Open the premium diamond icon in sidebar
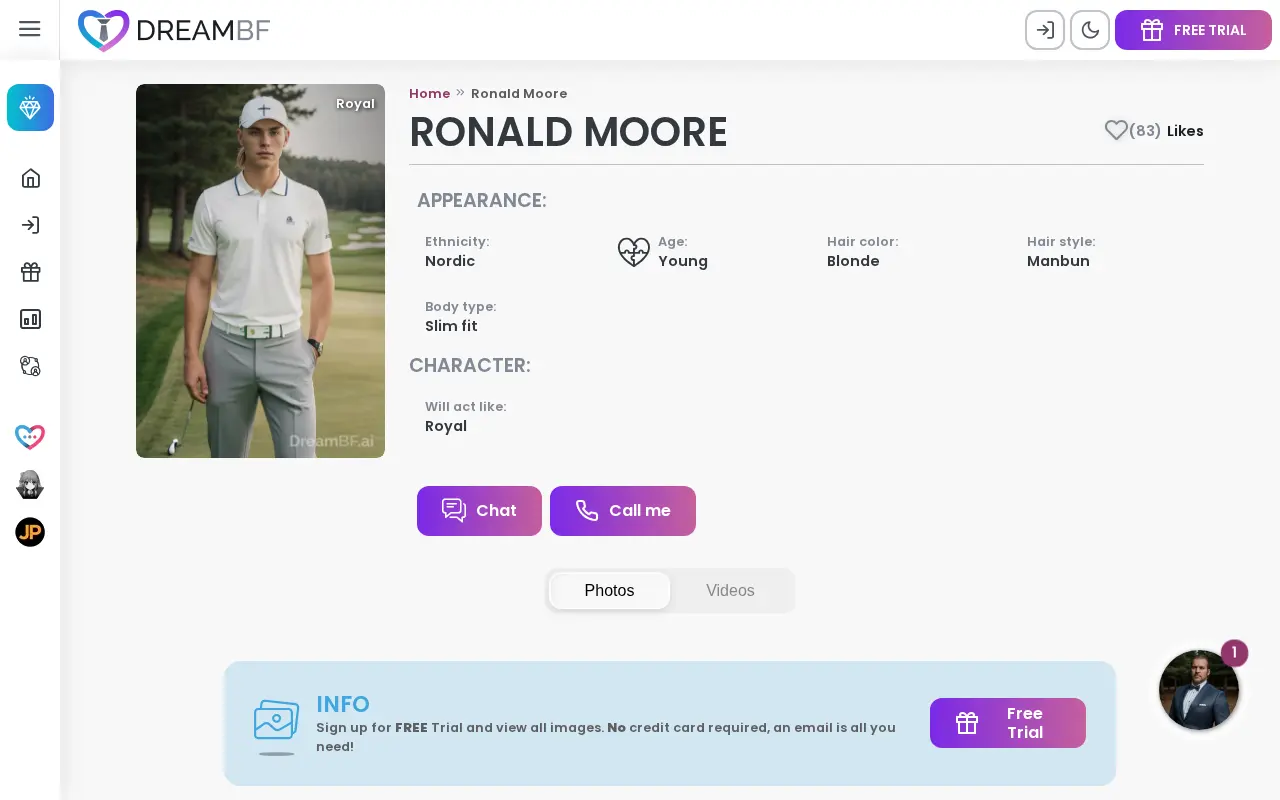This screenshot has height=800, width=1280. (30, 108)
